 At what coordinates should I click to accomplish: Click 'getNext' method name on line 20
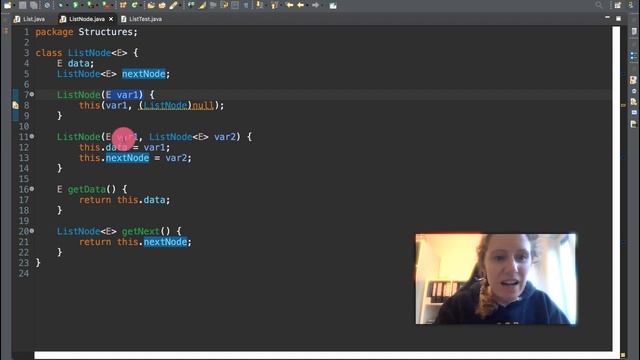coord(141,231)
